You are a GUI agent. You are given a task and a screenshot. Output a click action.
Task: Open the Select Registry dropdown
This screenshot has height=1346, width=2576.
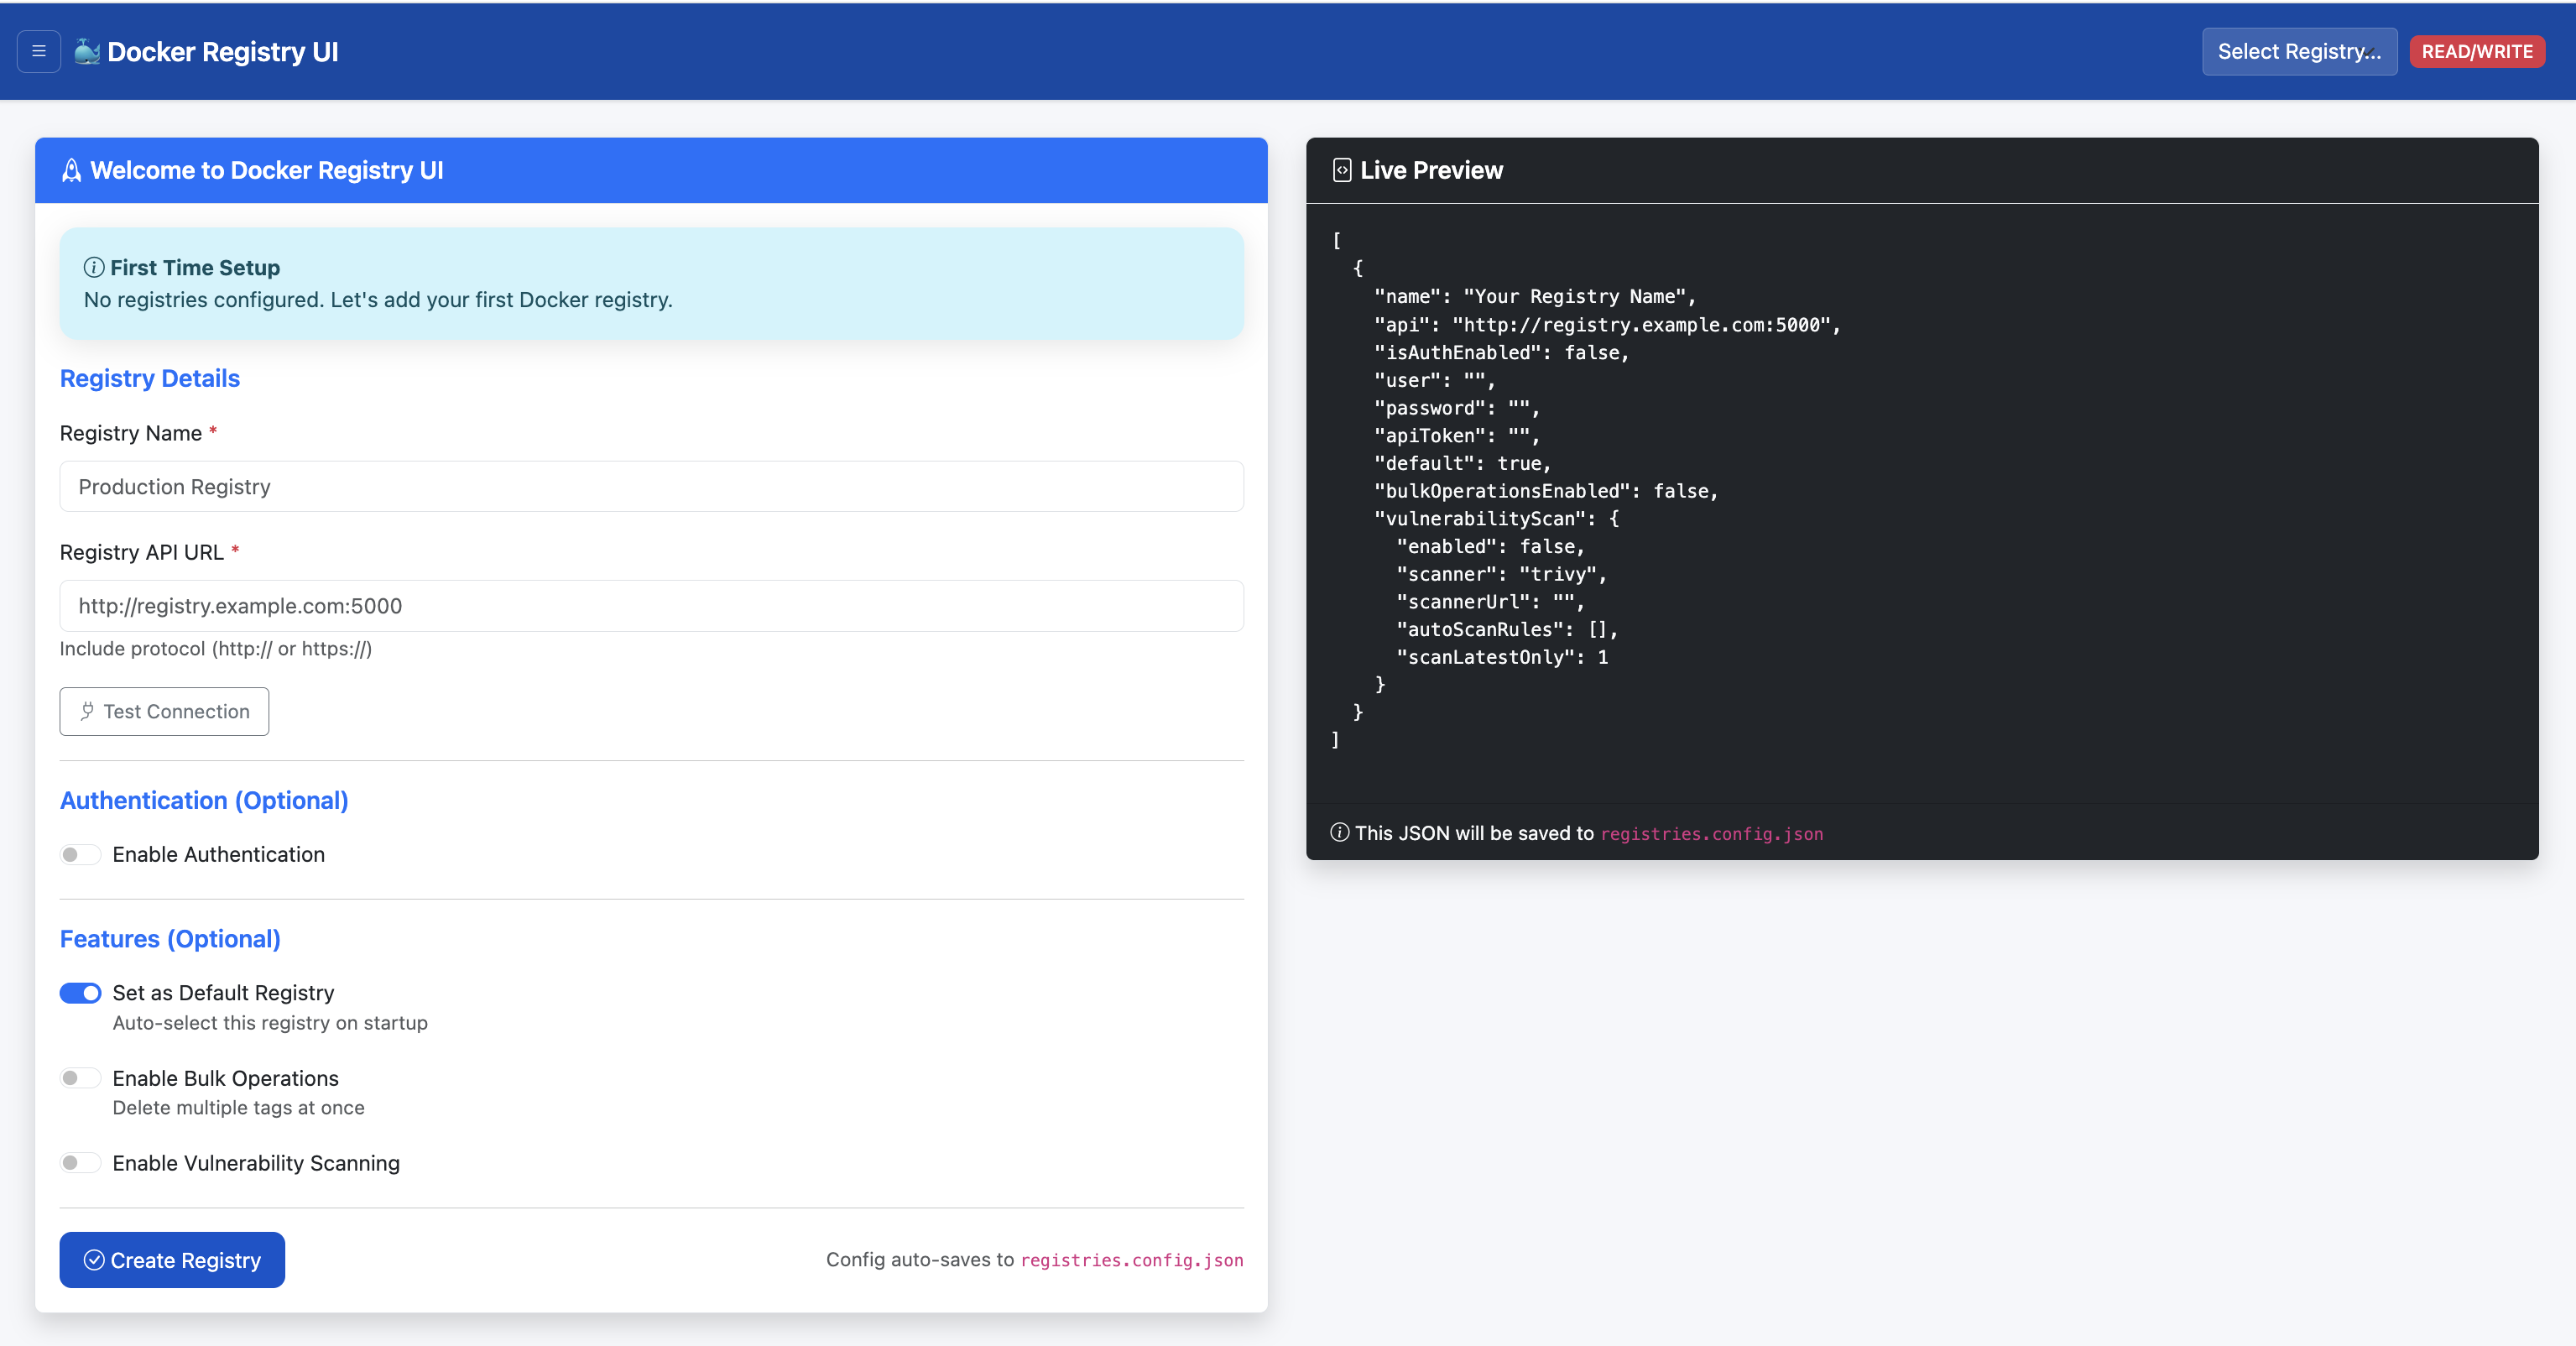[2298, 51]
